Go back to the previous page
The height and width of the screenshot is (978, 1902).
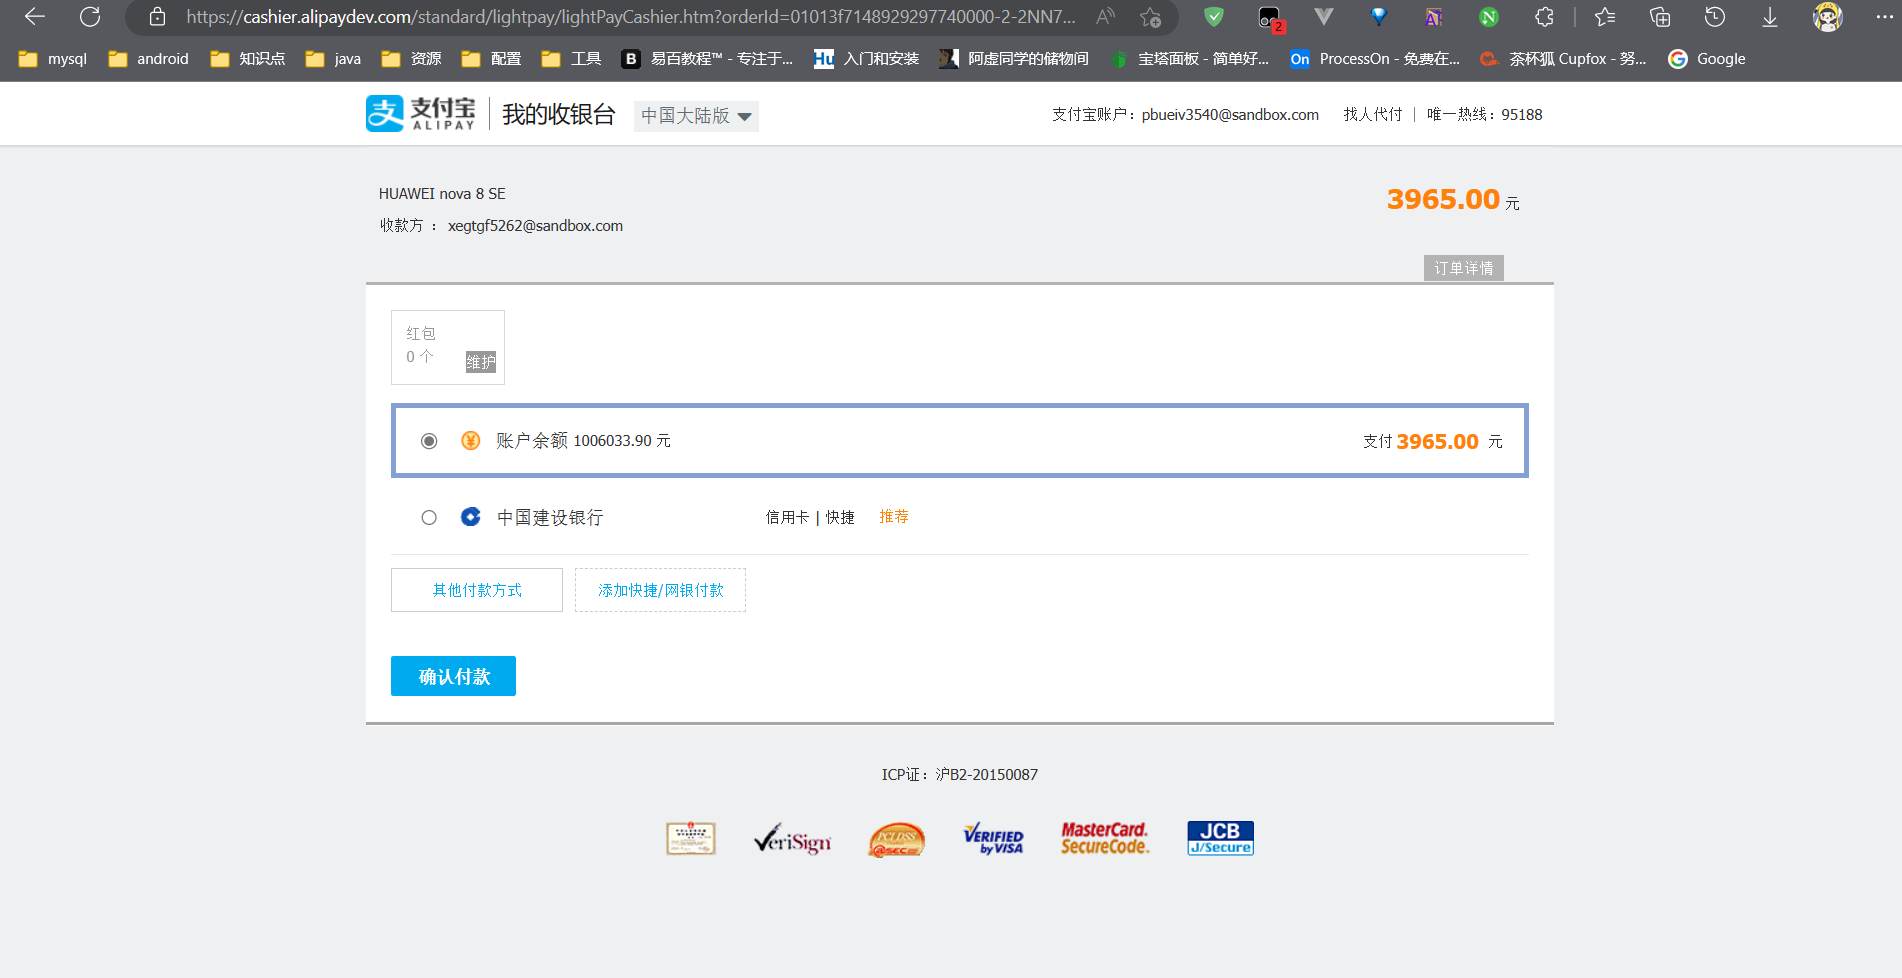click(x=35, y=17)
